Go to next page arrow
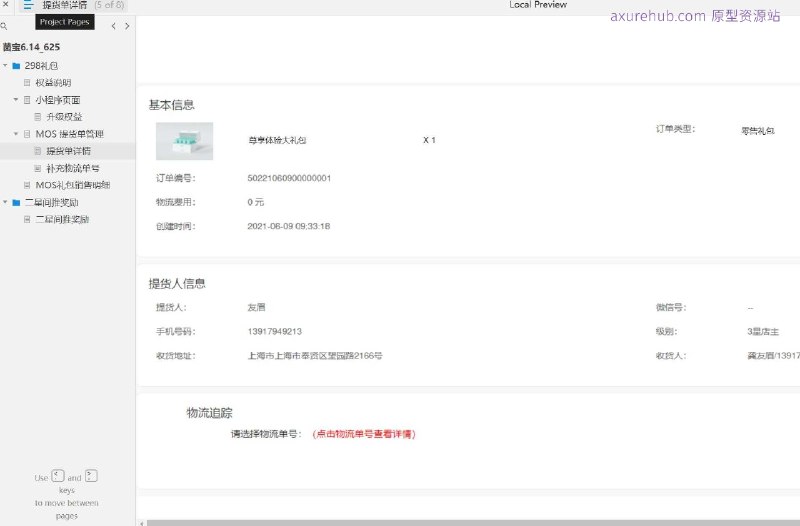800x526 pixels. coord(127,26)
